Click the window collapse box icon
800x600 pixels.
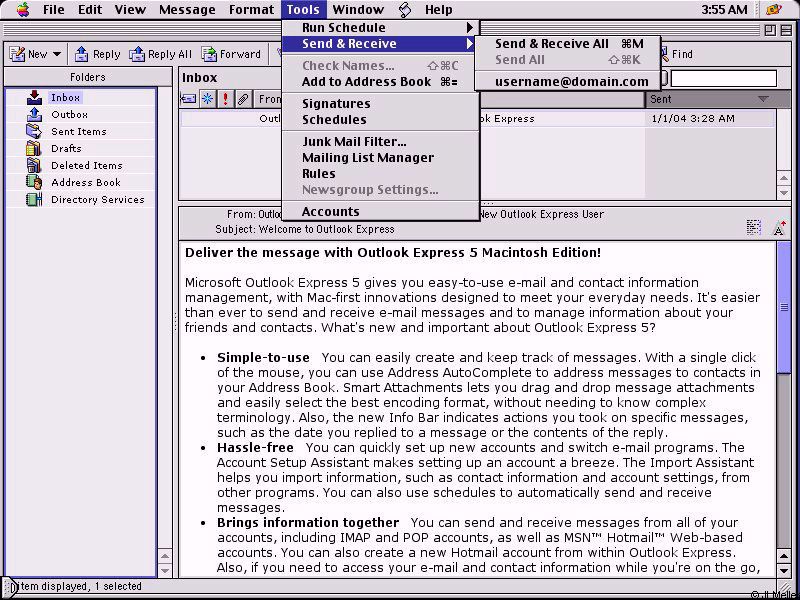(786, 31)
